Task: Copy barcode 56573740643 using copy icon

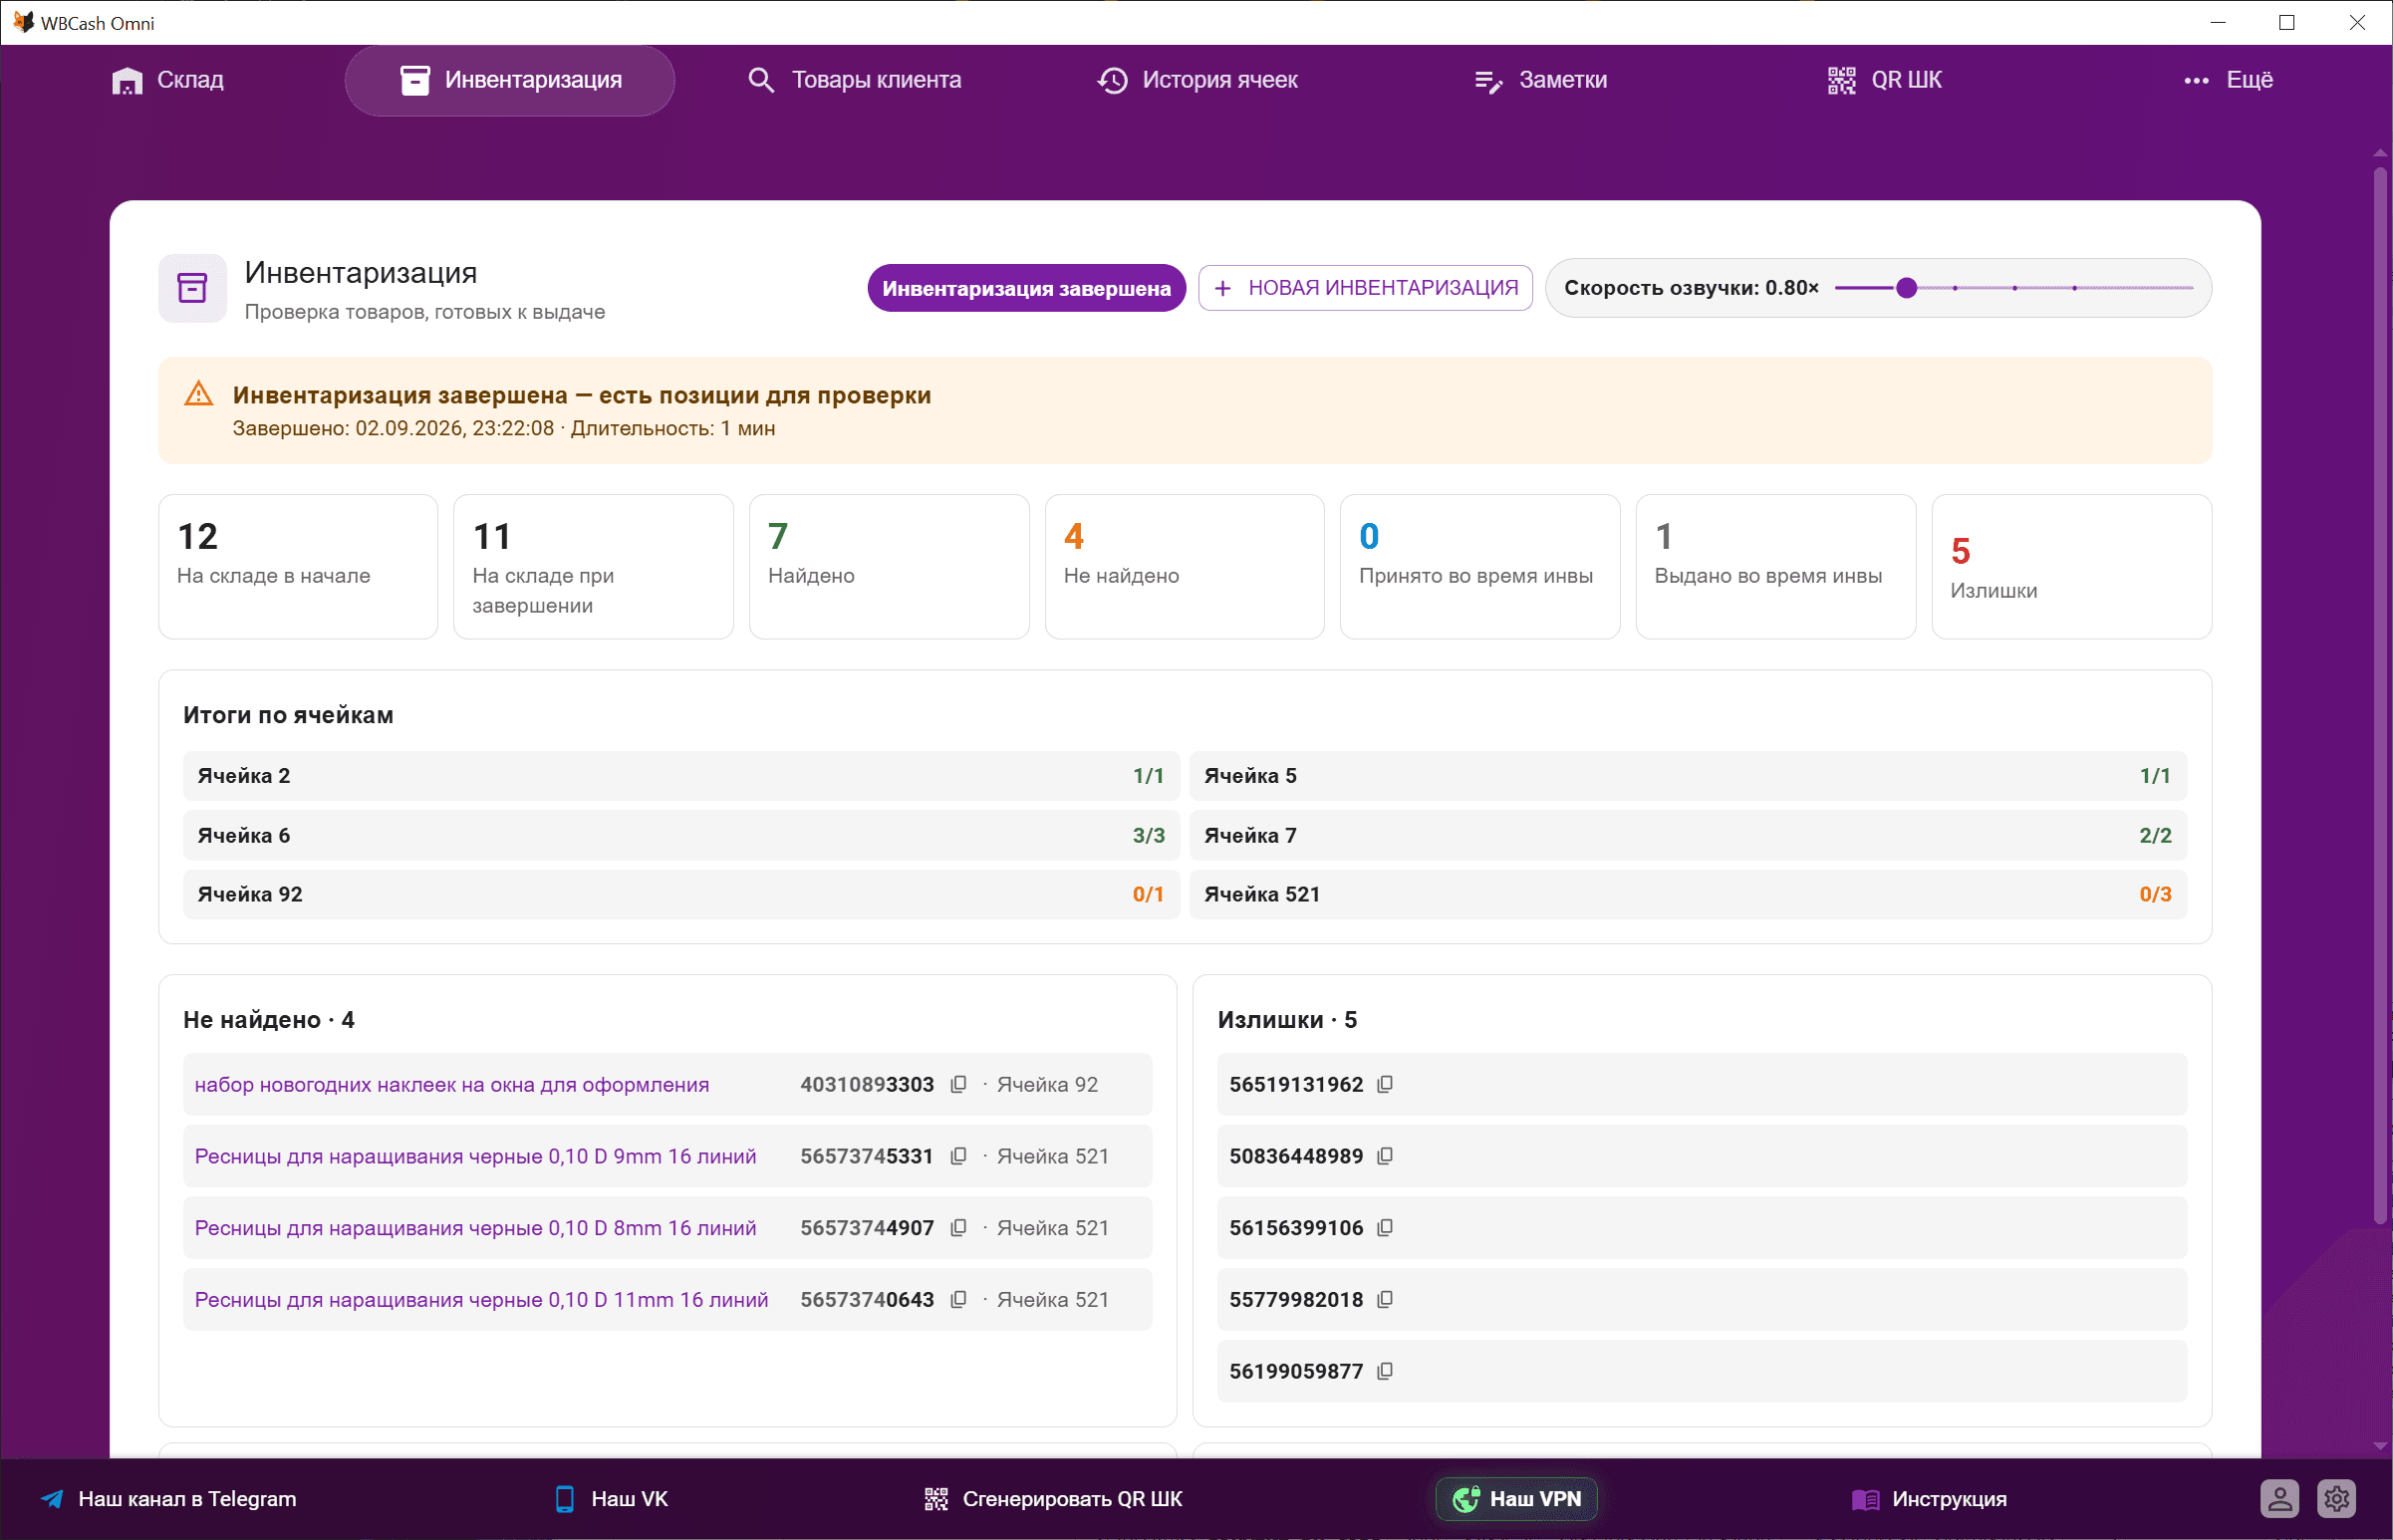Action: pos(958,1300)
